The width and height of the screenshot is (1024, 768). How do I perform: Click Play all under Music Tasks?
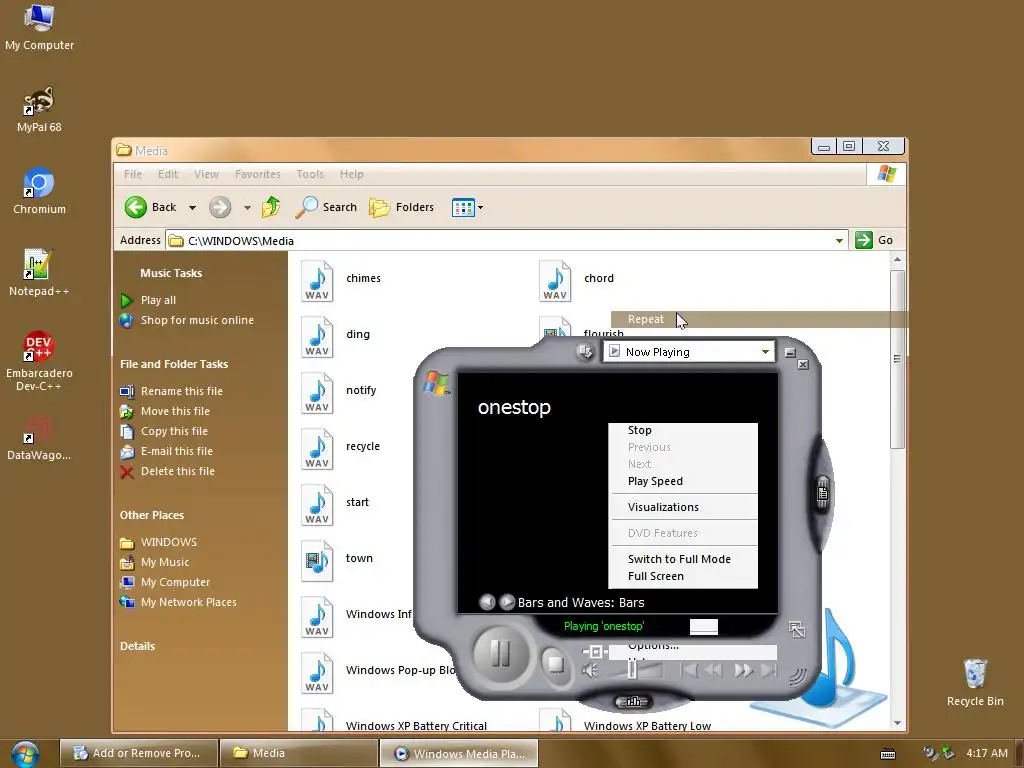[158, 300]
